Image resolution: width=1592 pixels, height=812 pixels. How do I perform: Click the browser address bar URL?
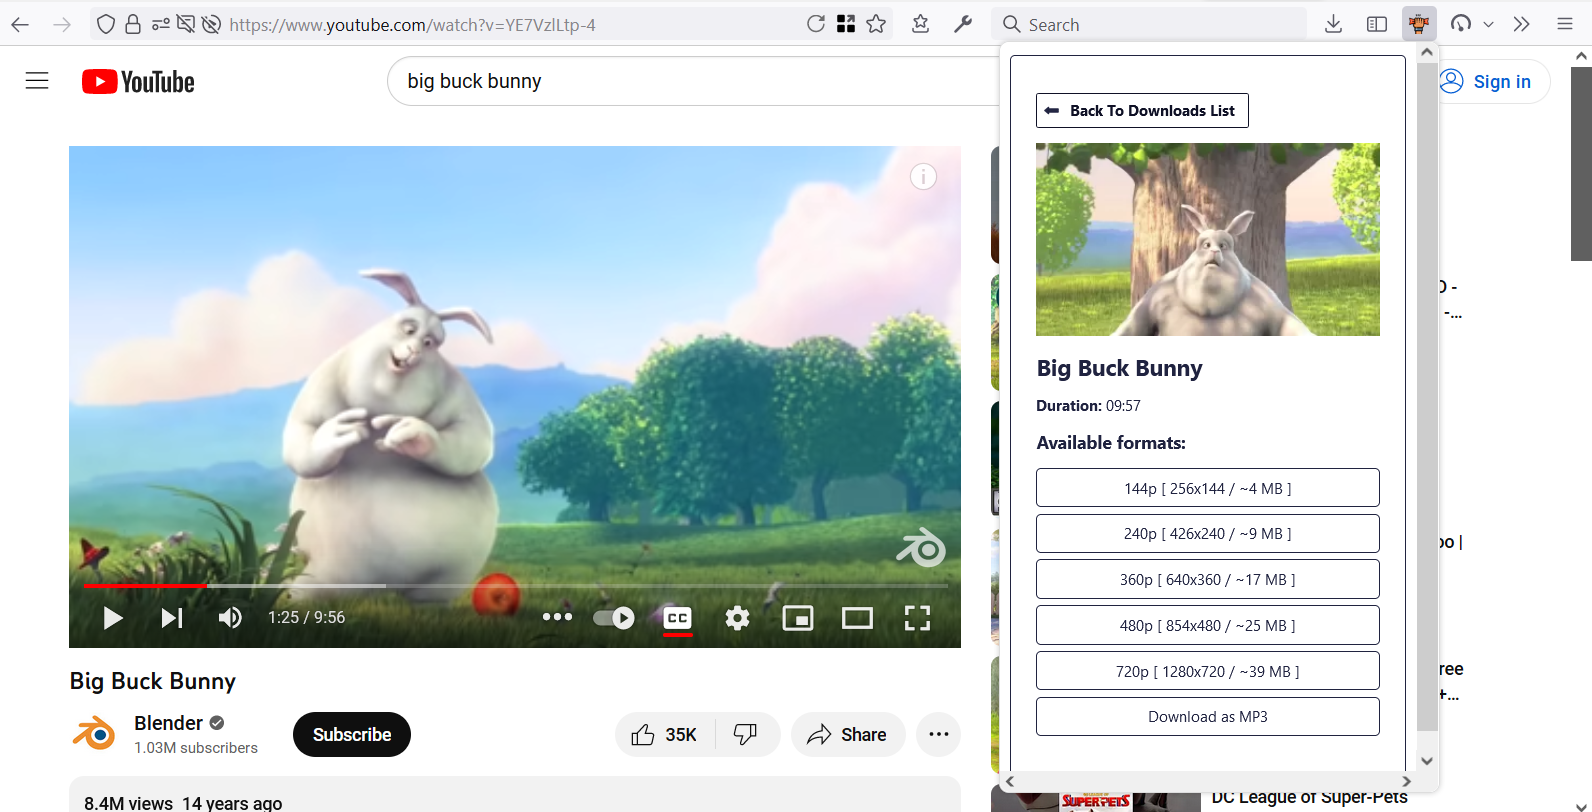click(412, 25)
